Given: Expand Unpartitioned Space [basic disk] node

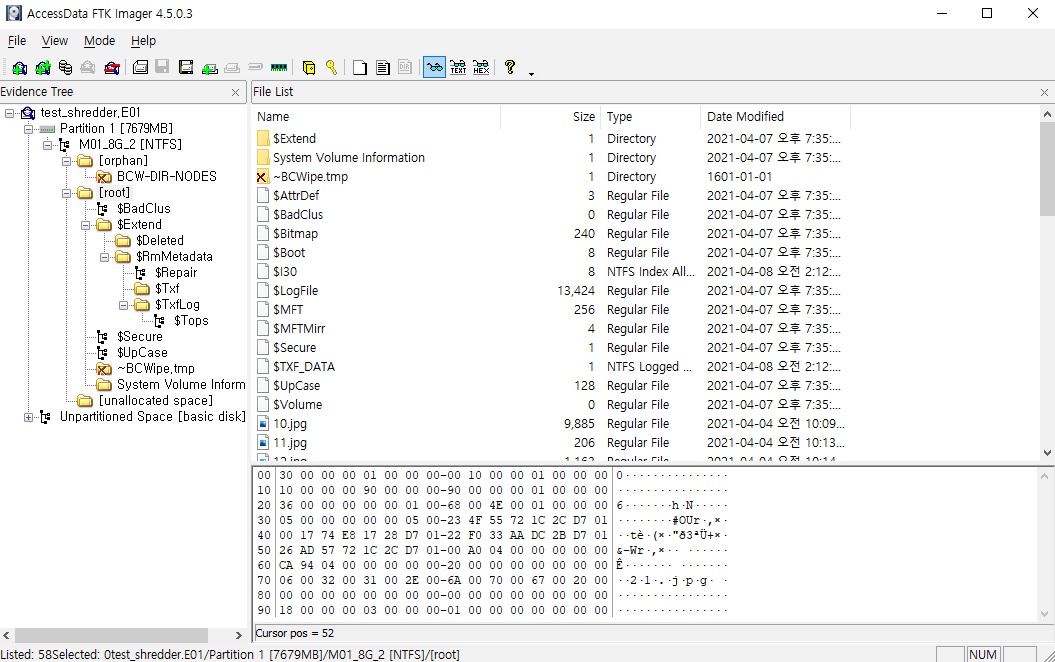Looking at the screenshot, I should (28, 417).
